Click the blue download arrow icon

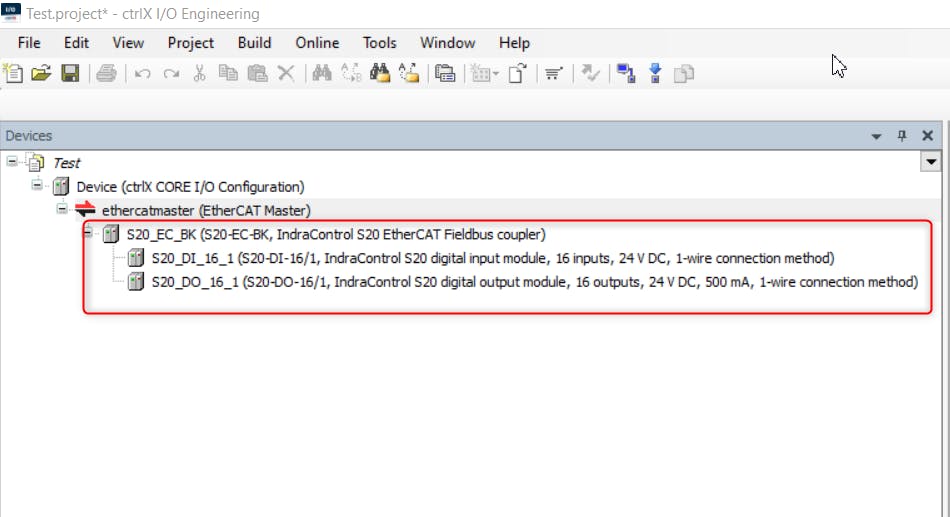[x=655, y=74]
